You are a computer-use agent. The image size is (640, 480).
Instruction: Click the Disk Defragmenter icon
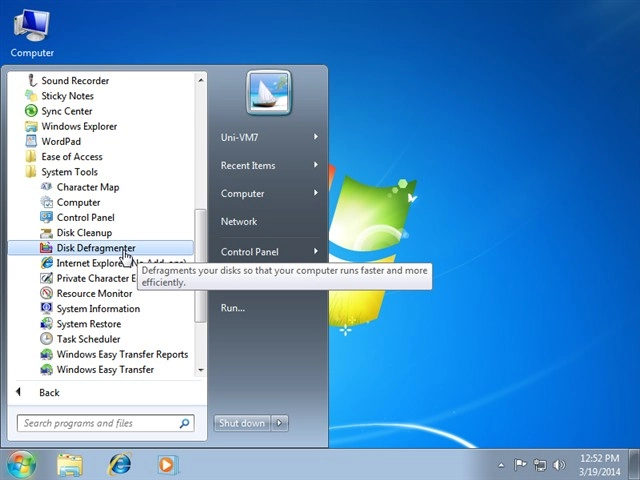[46, 248]
